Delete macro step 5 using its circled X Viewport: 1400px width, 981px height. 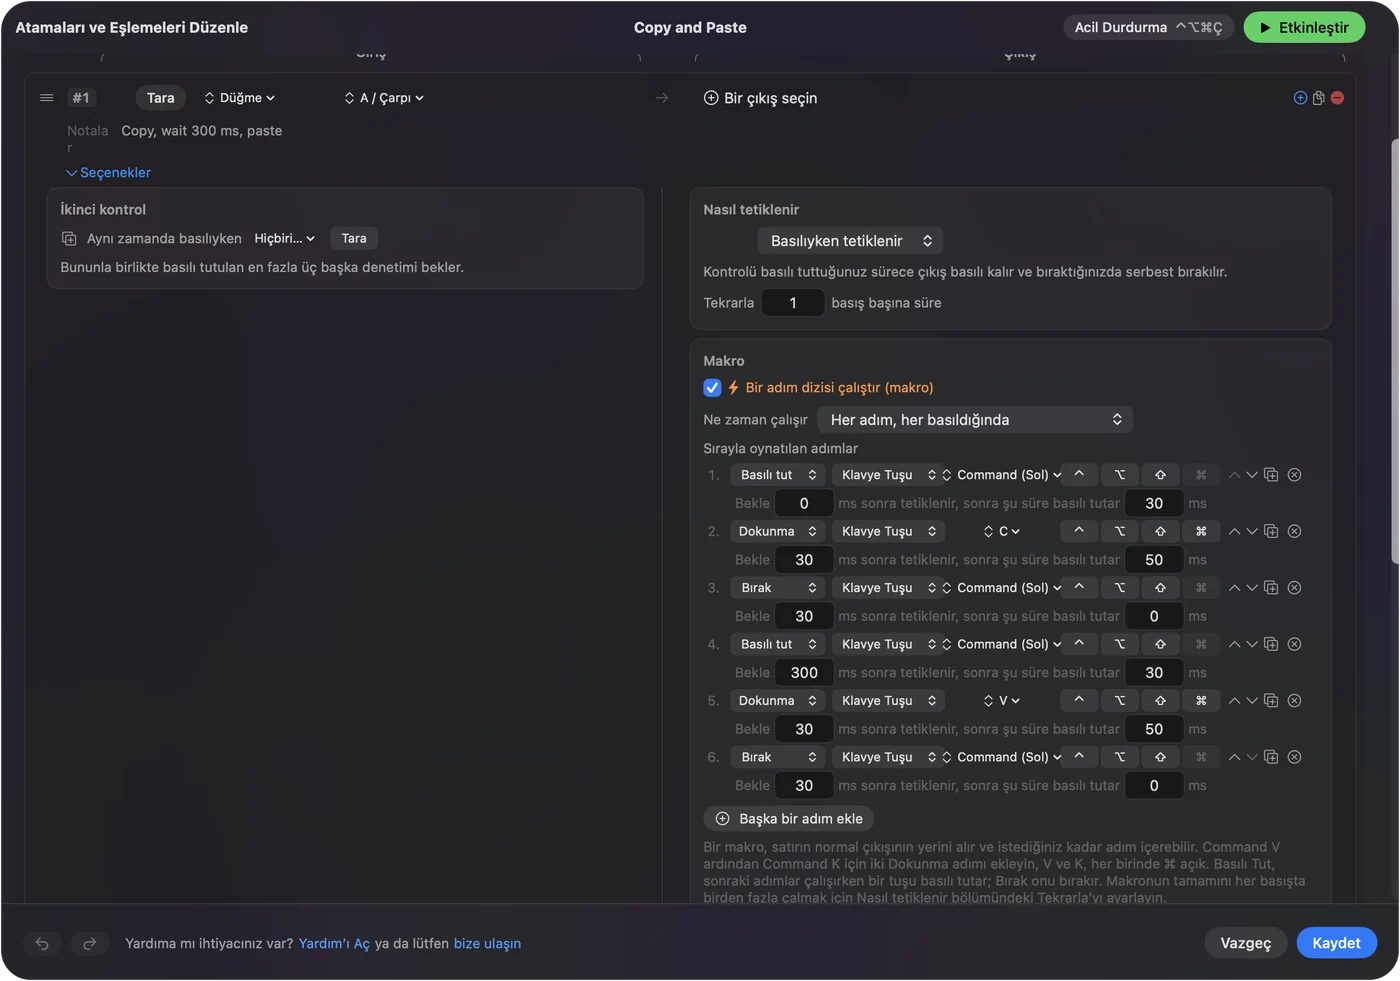[1294, 701]
